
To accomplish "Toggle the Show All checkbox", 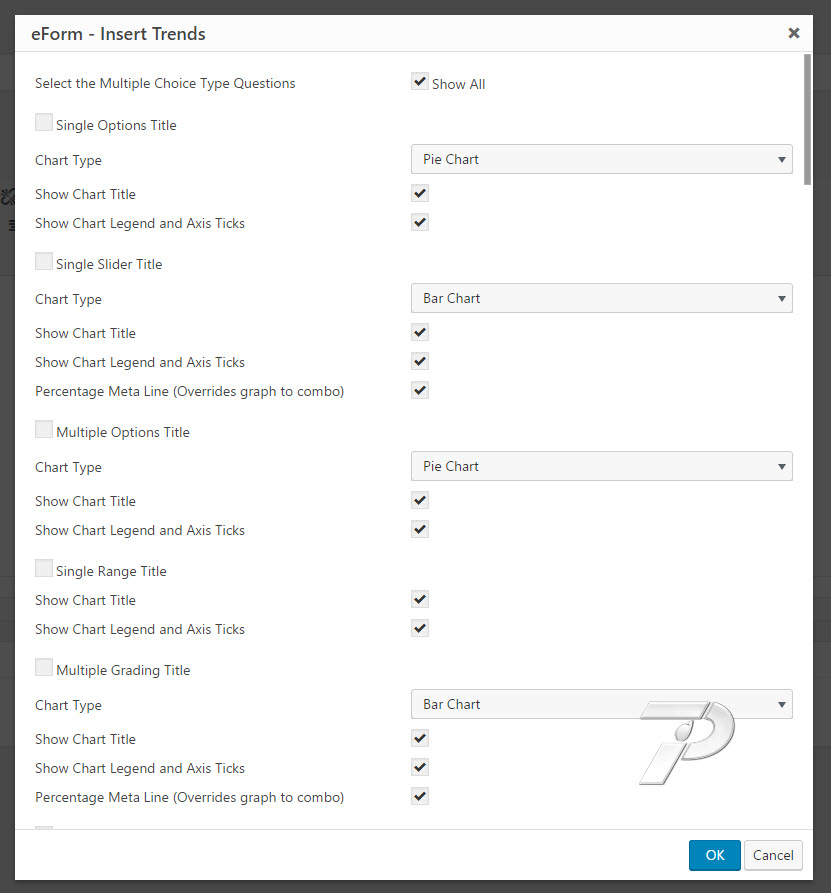I will pyautogui.click(x=420, y=81).
